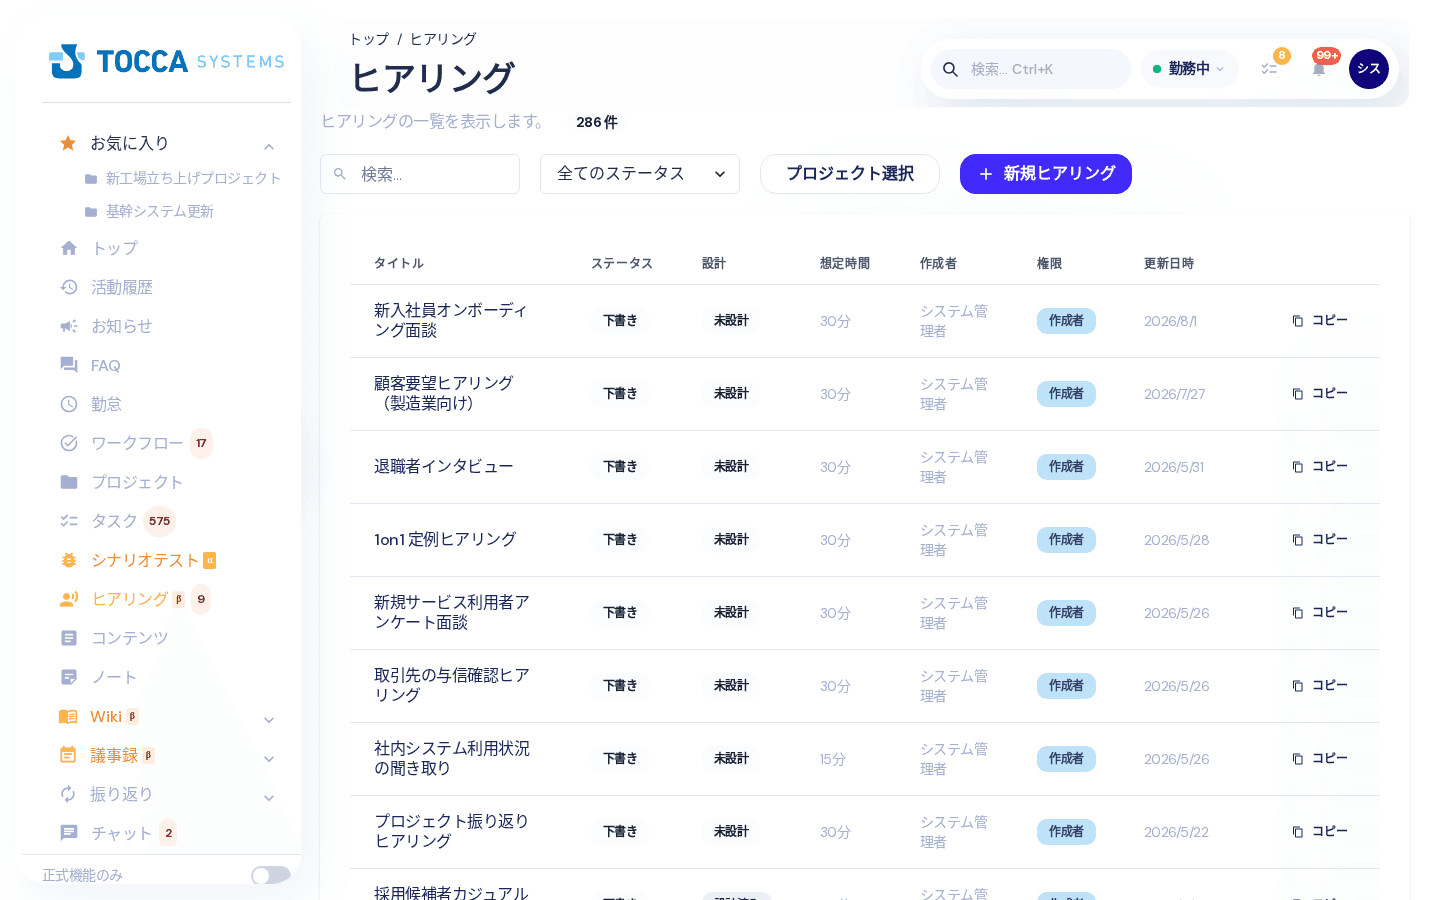The image size is (1440, 900).
Task: Open the 全てのステータス dropdown
Action: coord(640,174)
